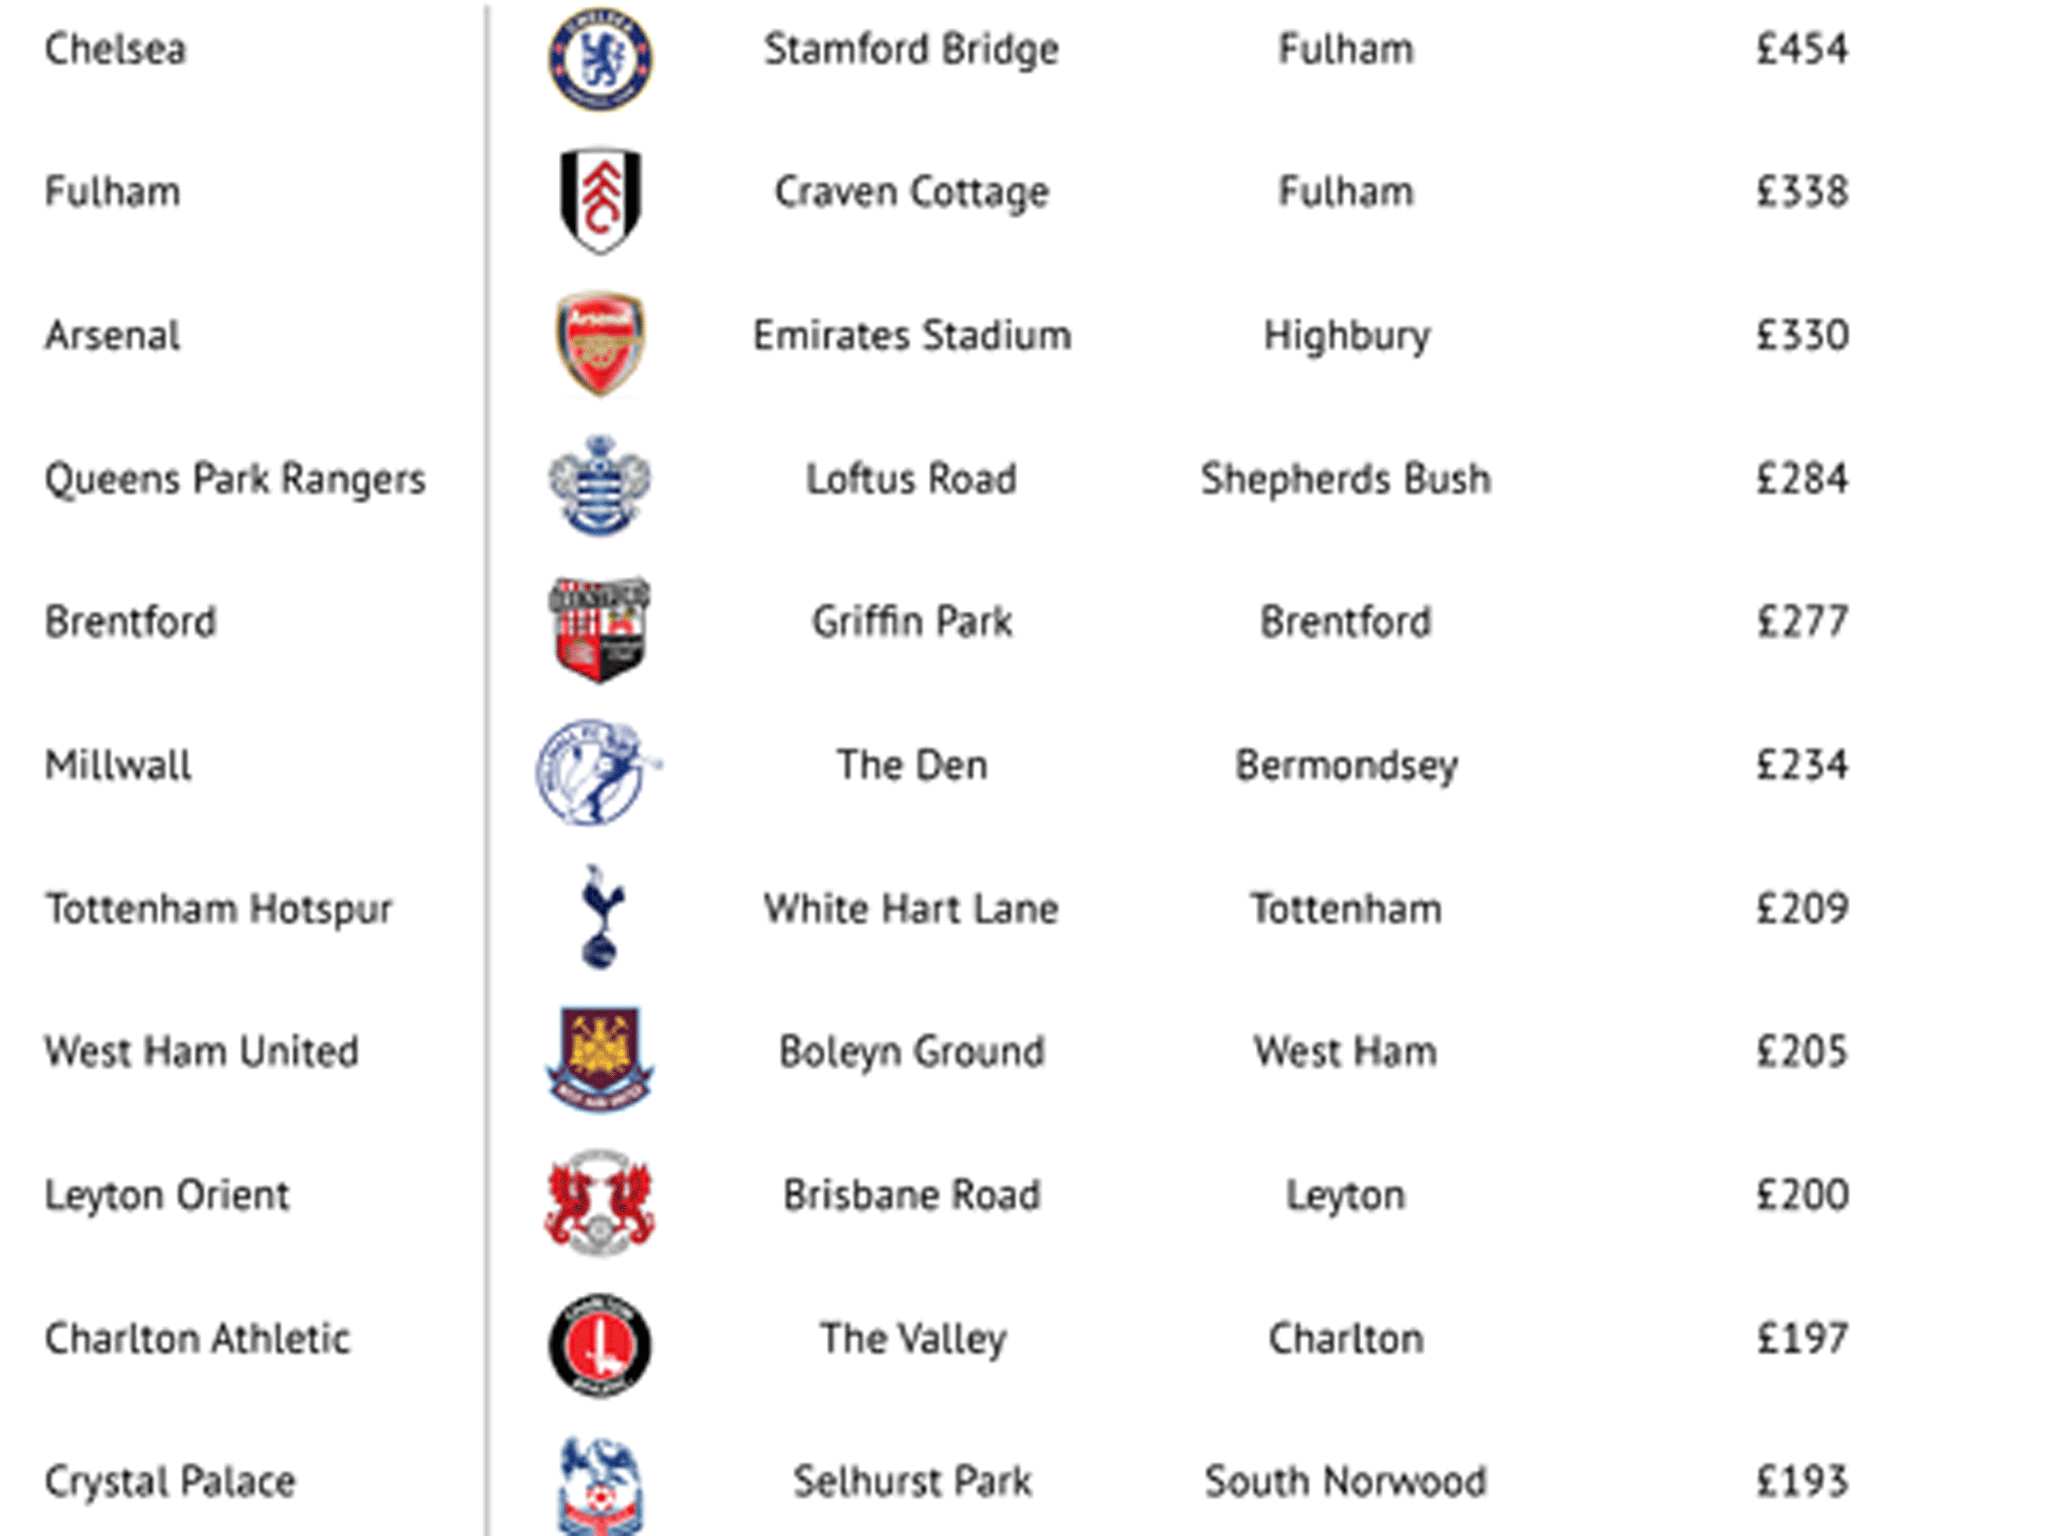Click the West Ham United crest
2048x1536 pixels.
pos(600,1059)
